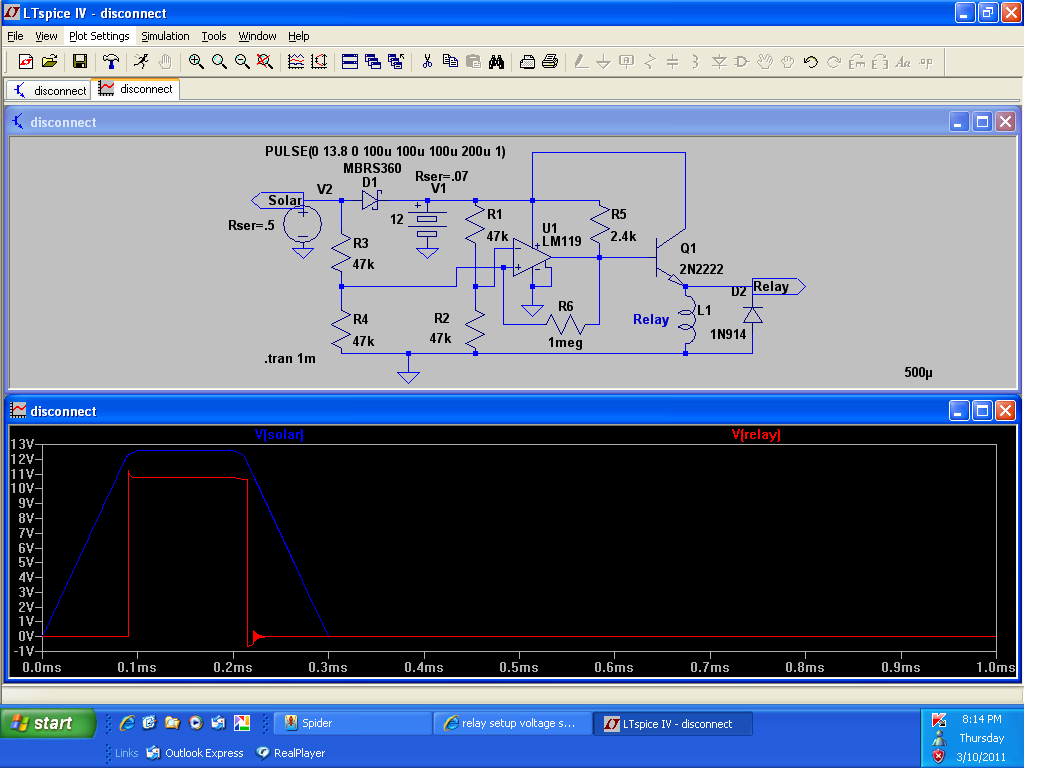Select the Label Net tool
The width and height of the screenshot is (1042, 770).
[627, 62]
